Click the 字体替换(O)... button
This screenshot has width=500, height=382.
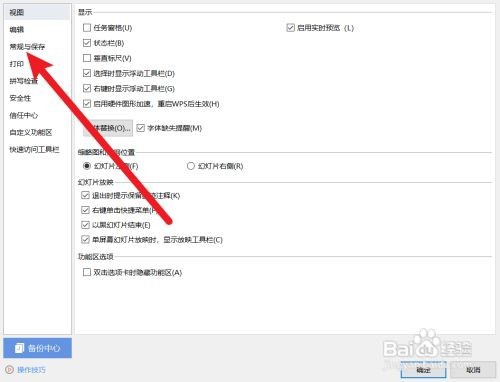click(108, 128)
